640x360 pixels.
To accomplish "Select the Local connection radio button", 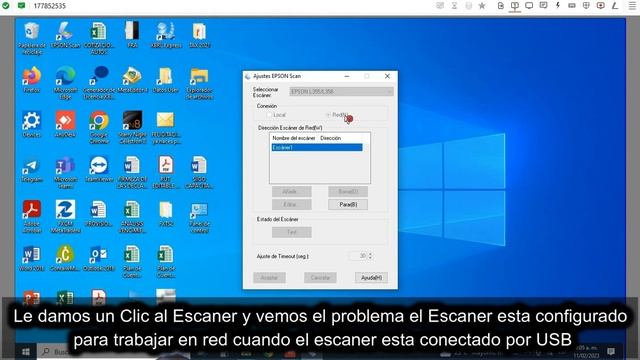I will coord(269,115).
